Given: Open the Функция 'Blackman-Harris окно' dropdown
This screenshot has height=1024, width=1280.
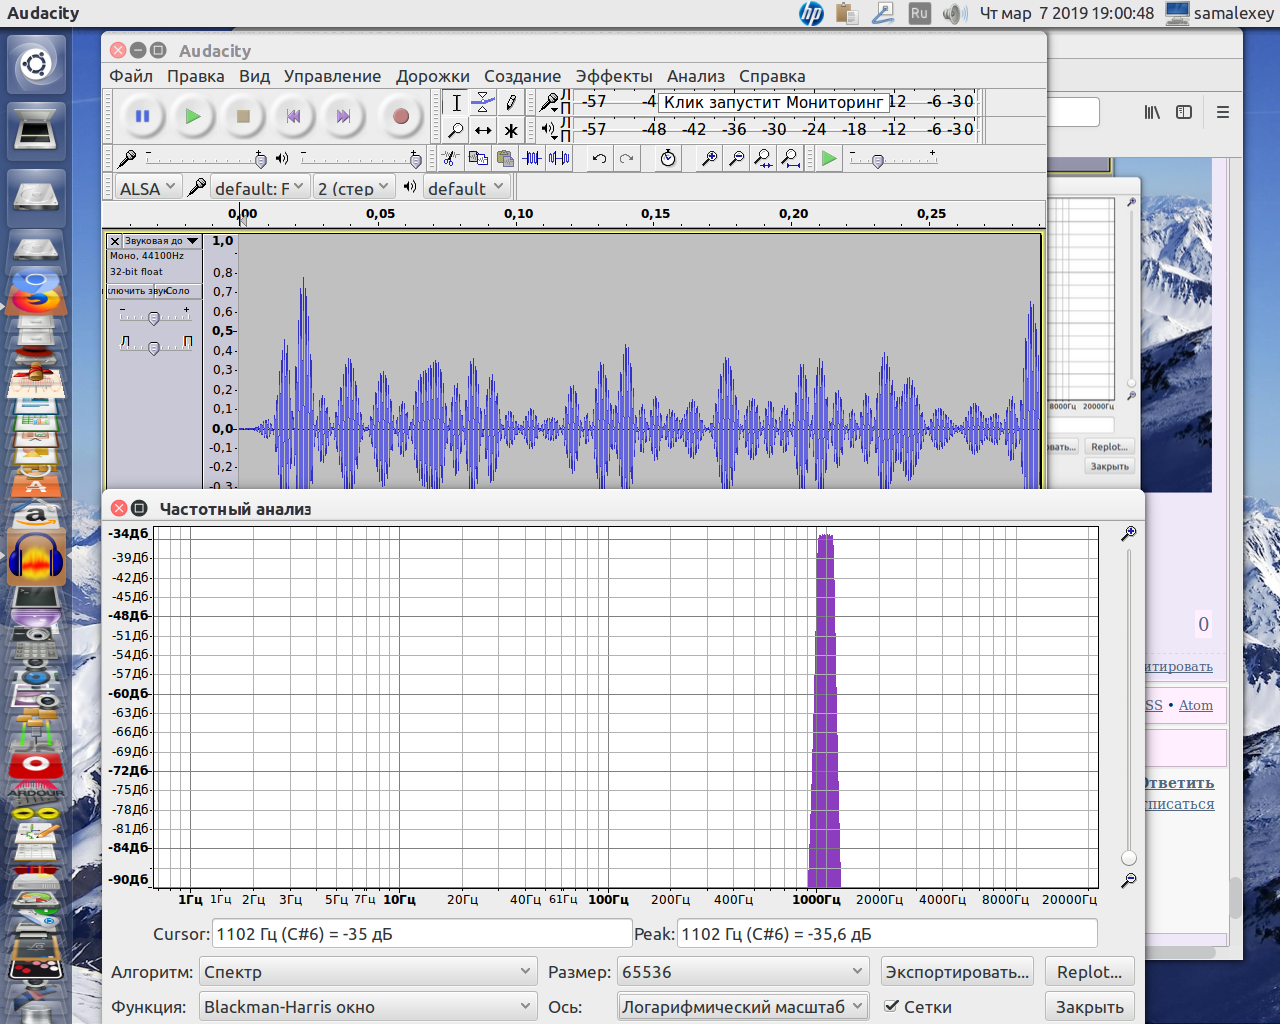Looking at the screenshot, I should pos(368,1007).
